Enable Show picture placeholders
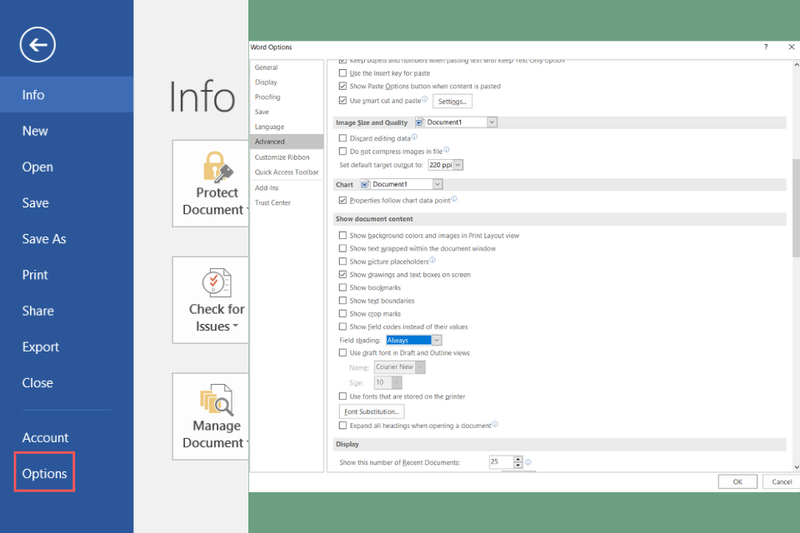Image resolution: width=800 pixels, height=533 pixels. point(343,262)
